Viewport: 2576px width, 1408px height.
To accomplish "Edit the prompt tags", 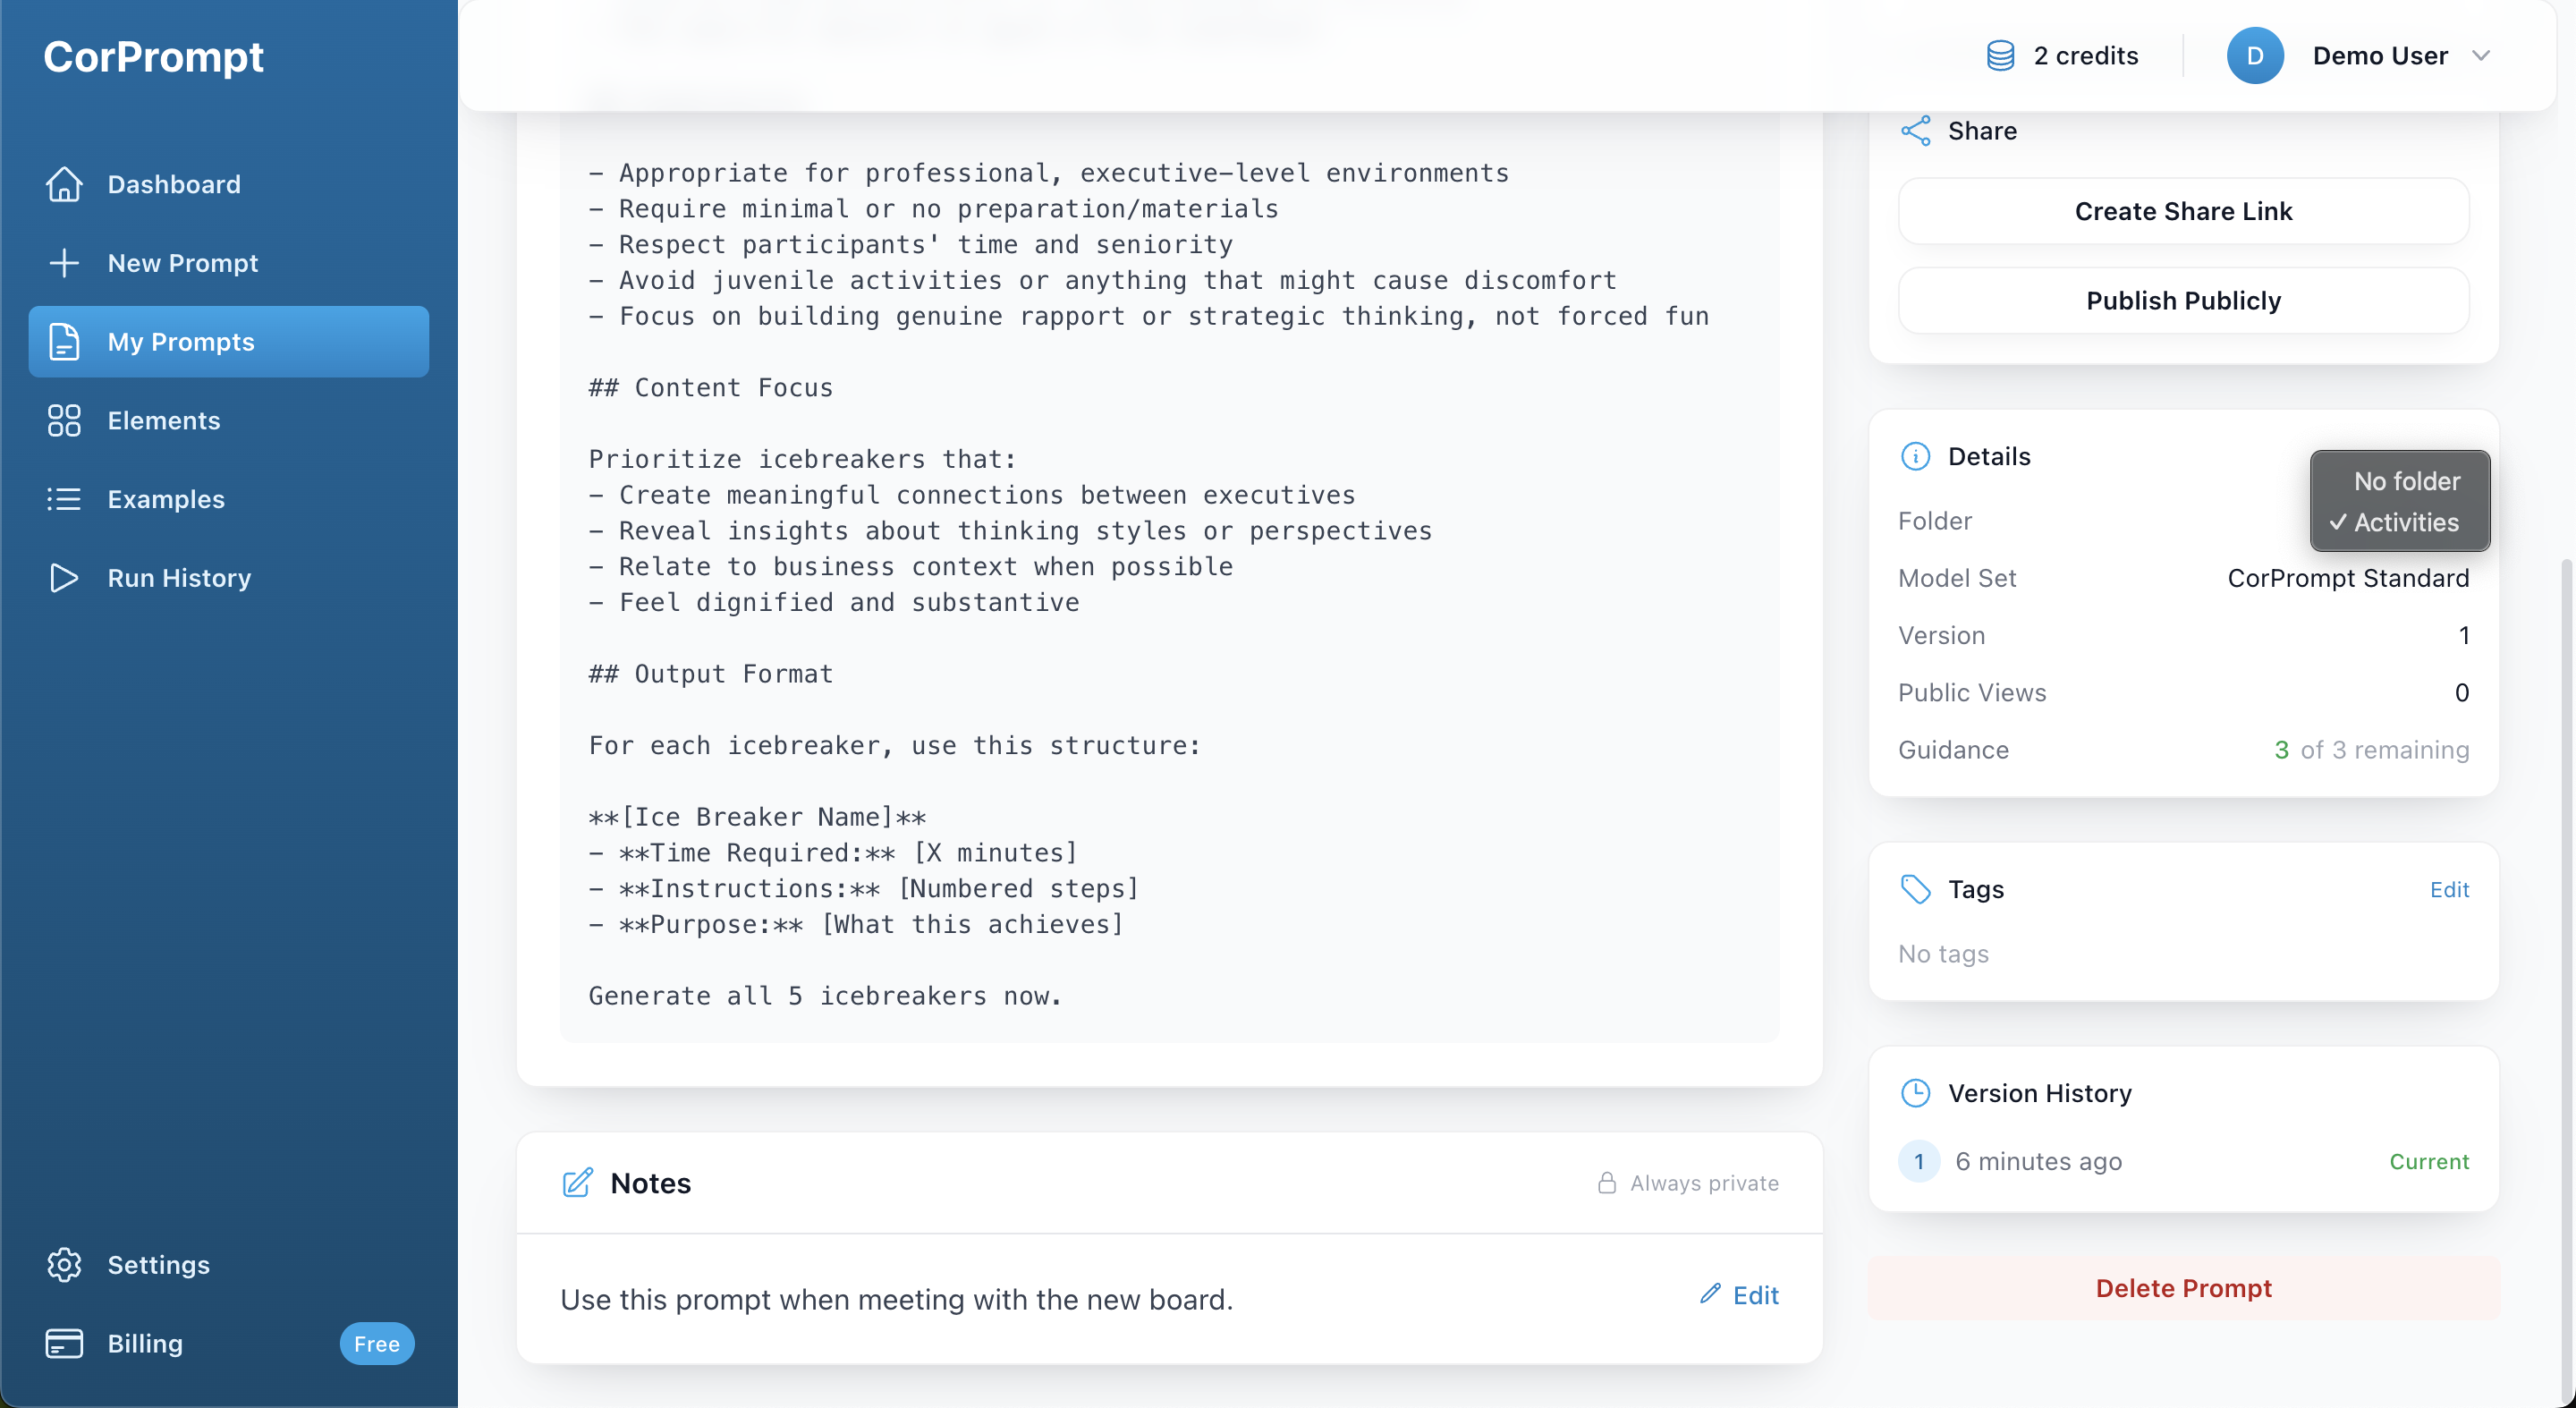I will (x=2450, y=889).
